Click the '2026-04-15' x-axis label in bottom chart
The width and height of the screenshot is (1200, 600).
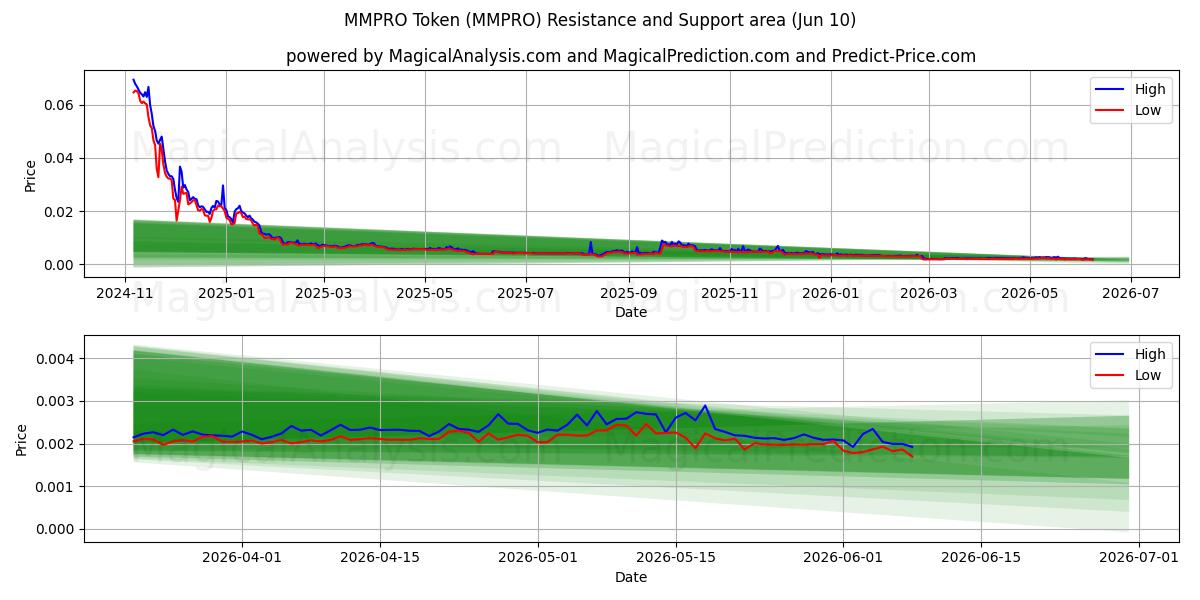pos(380,558)
